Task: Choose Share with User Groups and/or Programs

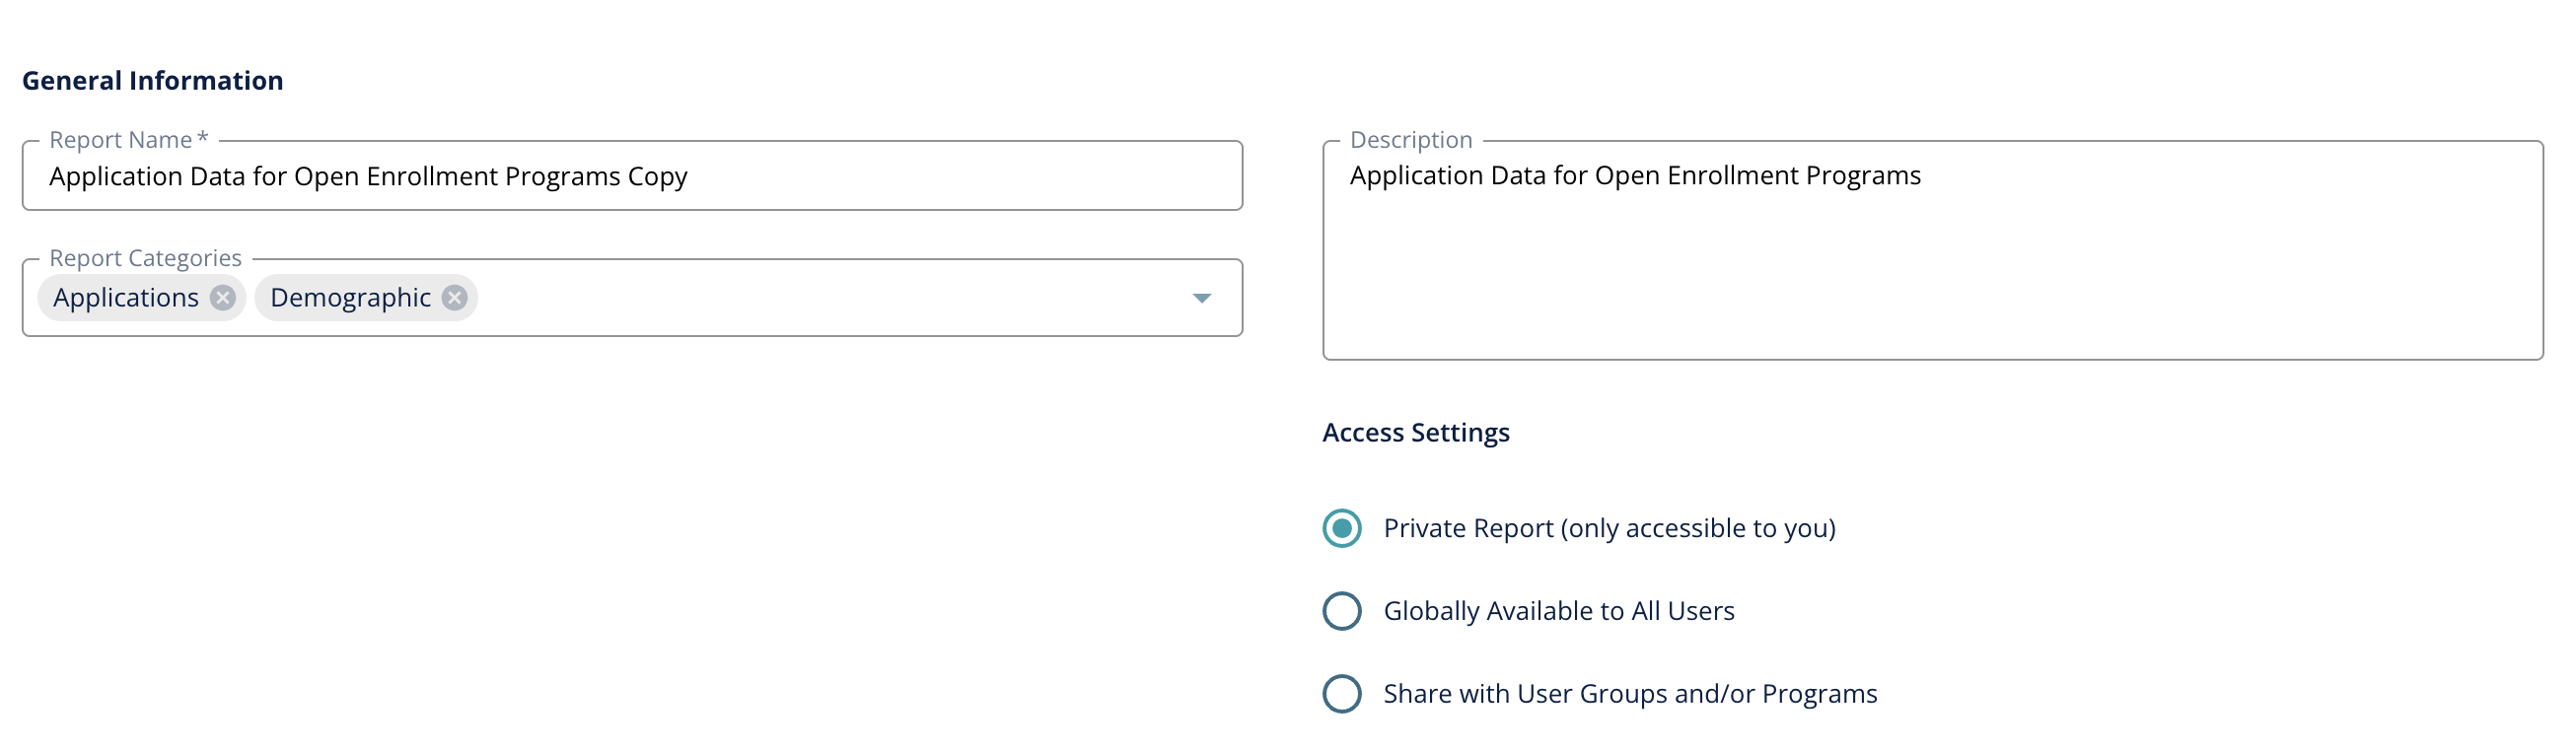Action: point(1342,694)
